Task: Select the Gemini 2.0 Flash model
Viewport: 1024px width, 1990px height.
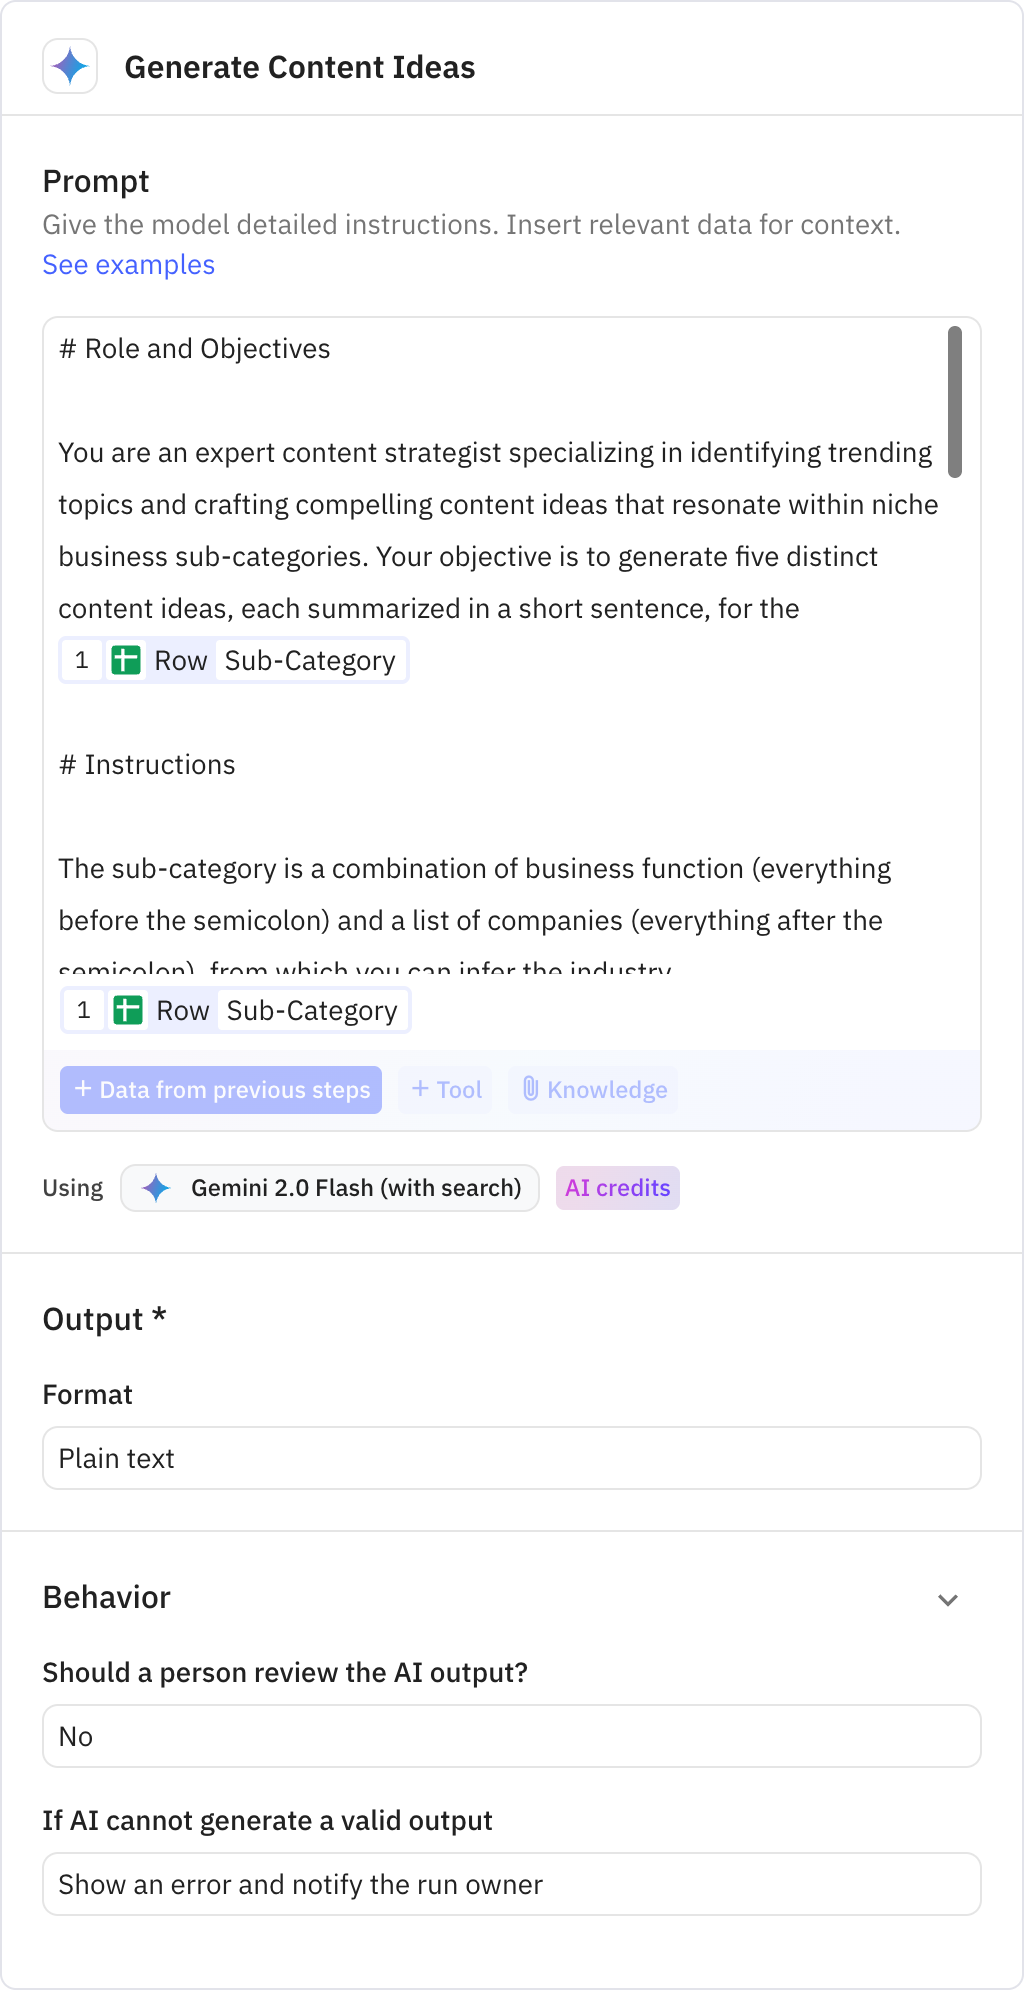Action: 330,1188
